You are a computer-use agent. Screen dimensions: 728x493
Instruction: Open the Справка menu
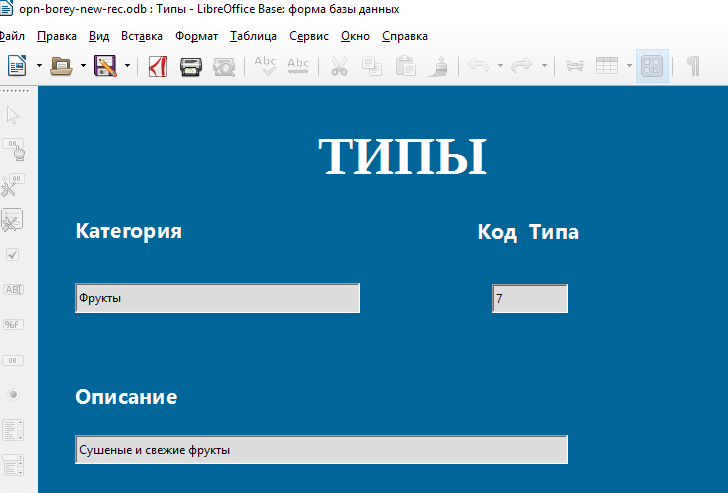(405, 36)
